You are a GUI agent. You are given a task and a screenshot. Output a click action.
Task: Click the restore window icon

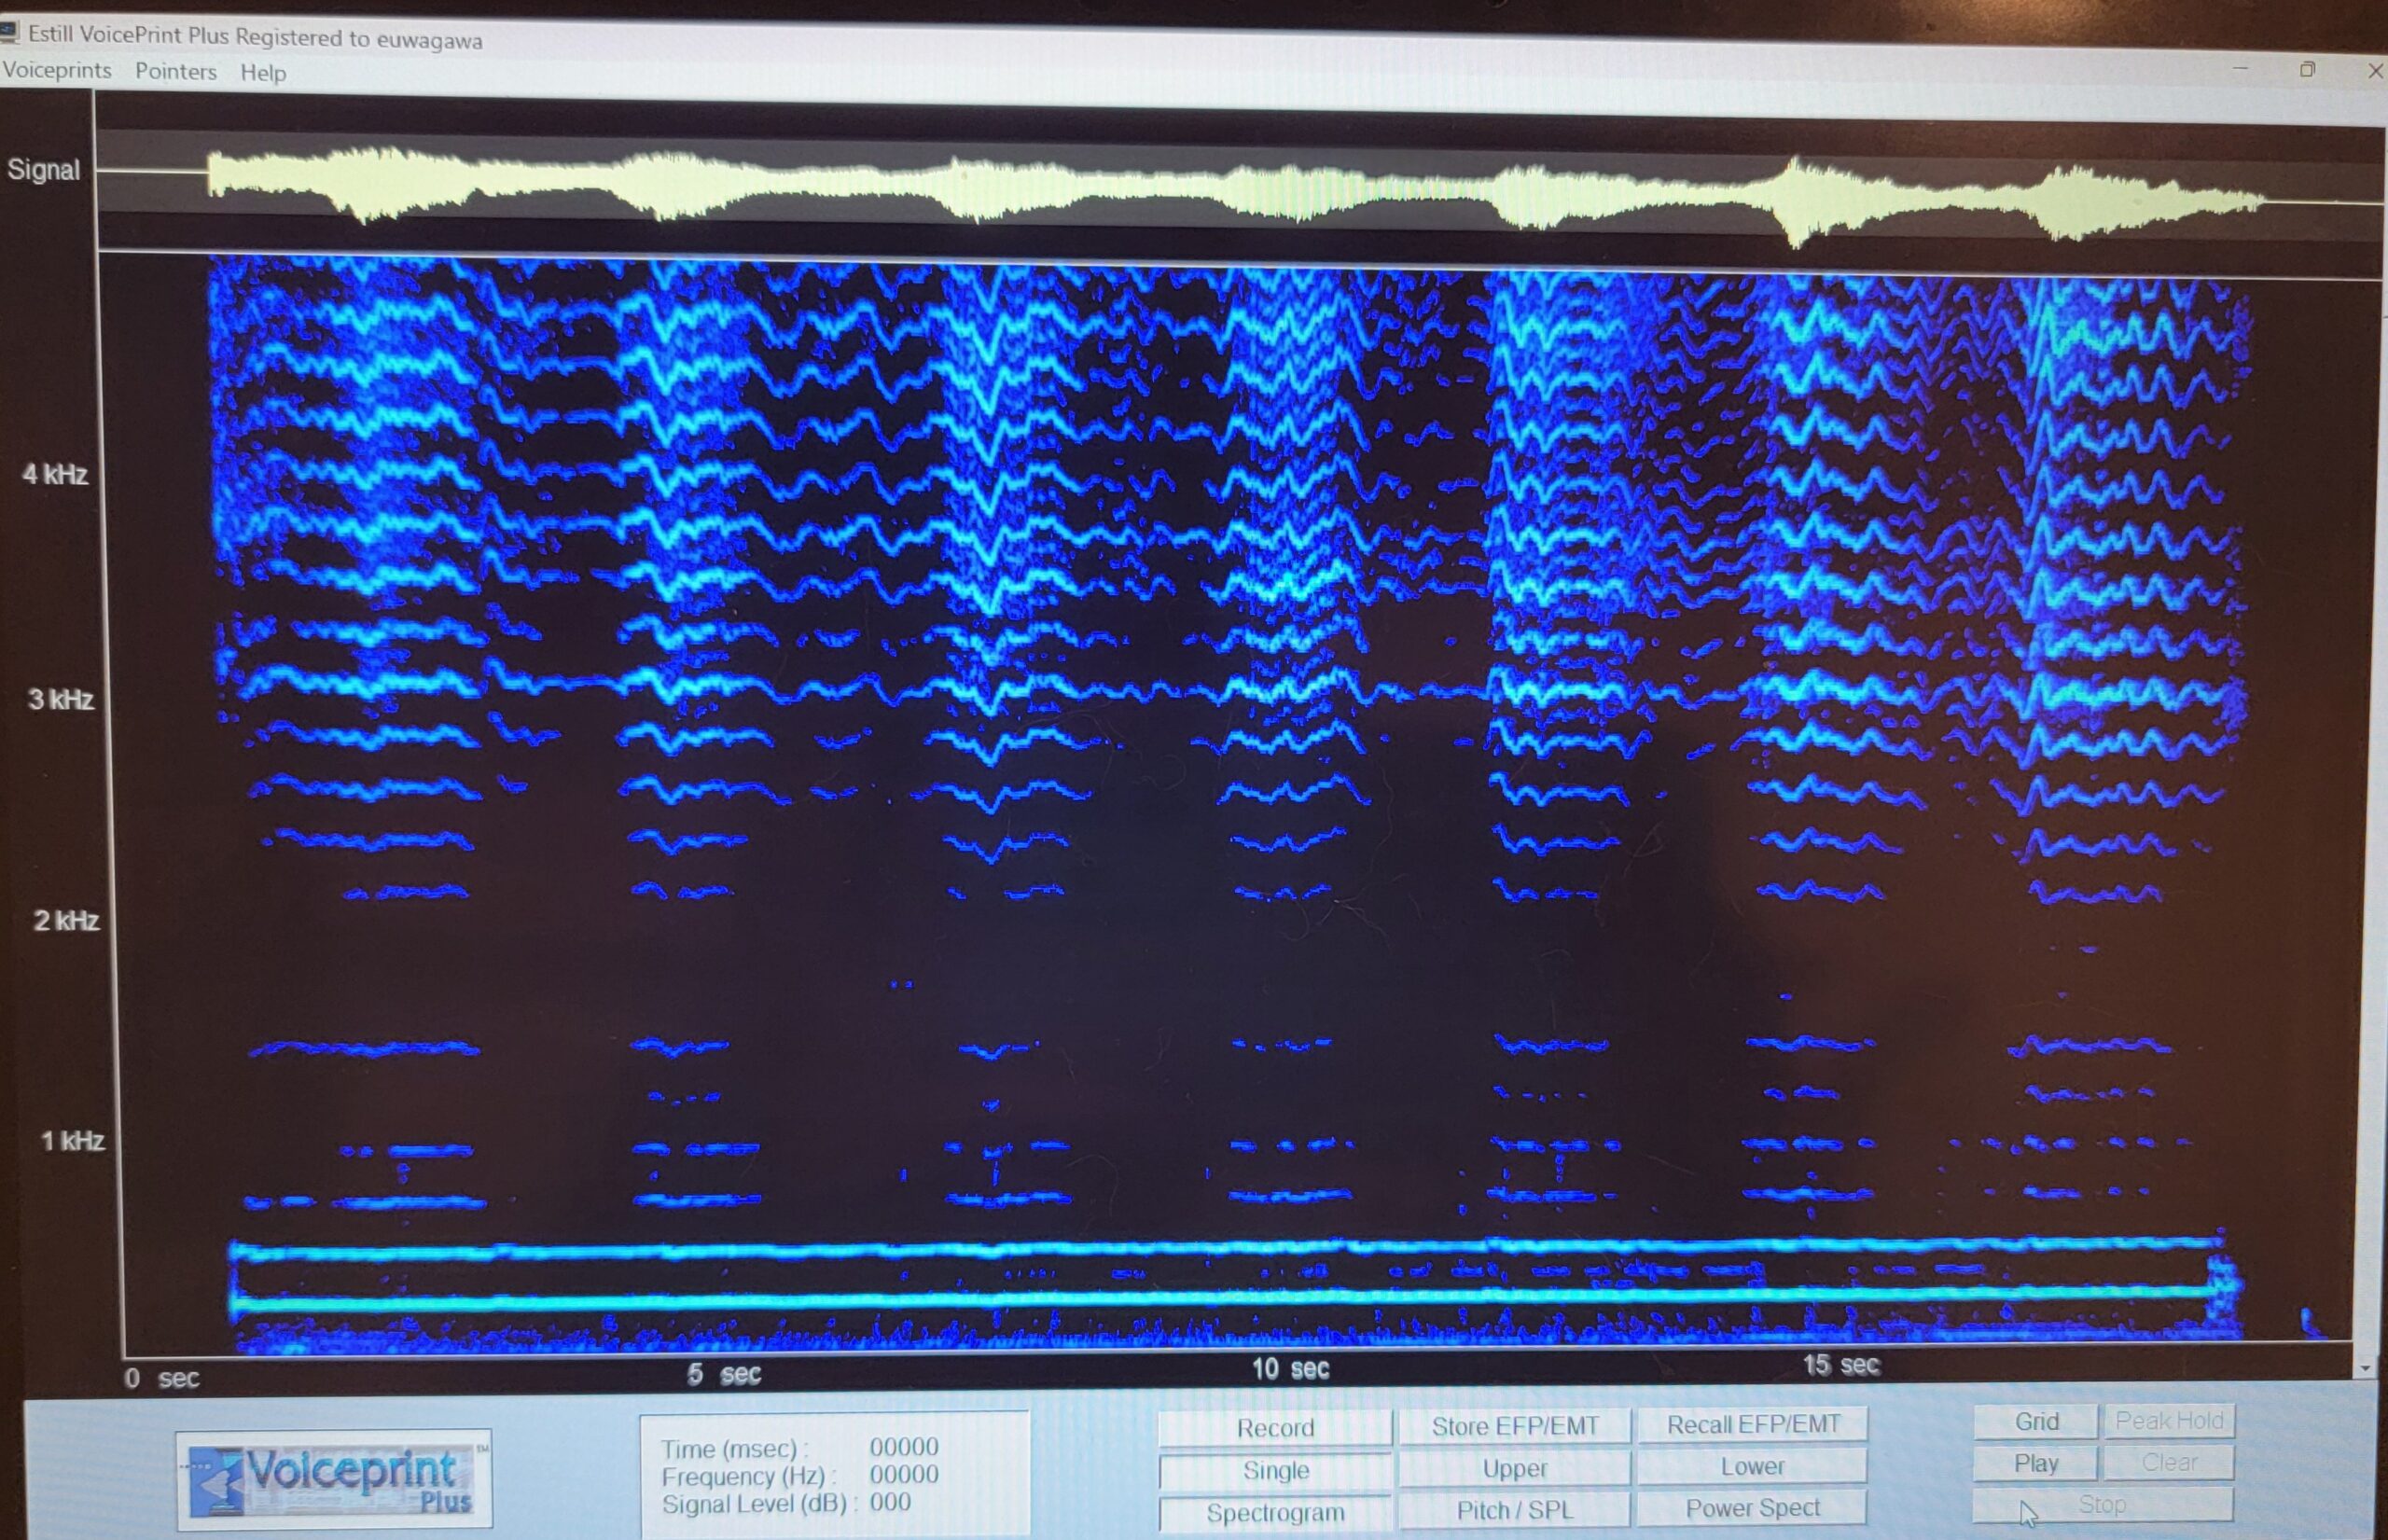click(x=2307, y=70)
